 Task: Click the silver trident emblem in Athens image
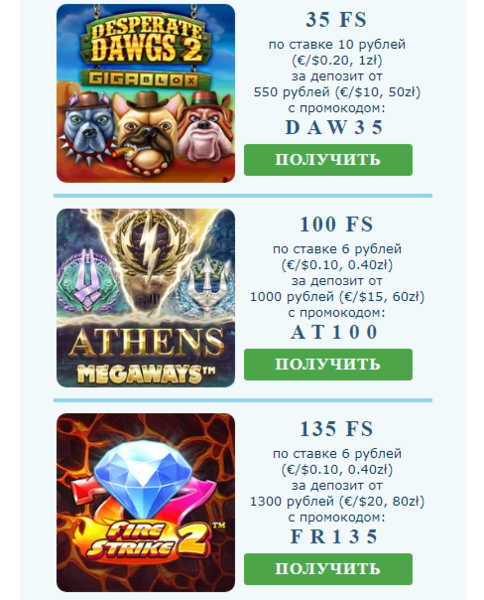[209, 283]
